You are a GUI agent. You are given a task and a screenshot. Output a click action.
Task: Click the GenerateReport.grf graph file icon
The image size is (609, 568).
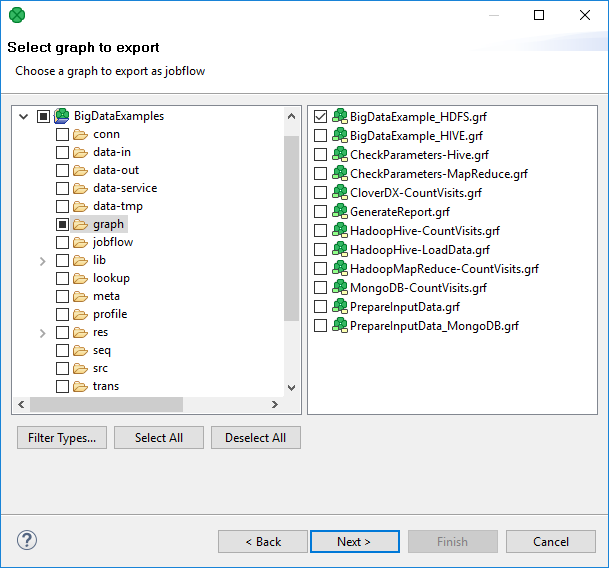tap(339, 212)
